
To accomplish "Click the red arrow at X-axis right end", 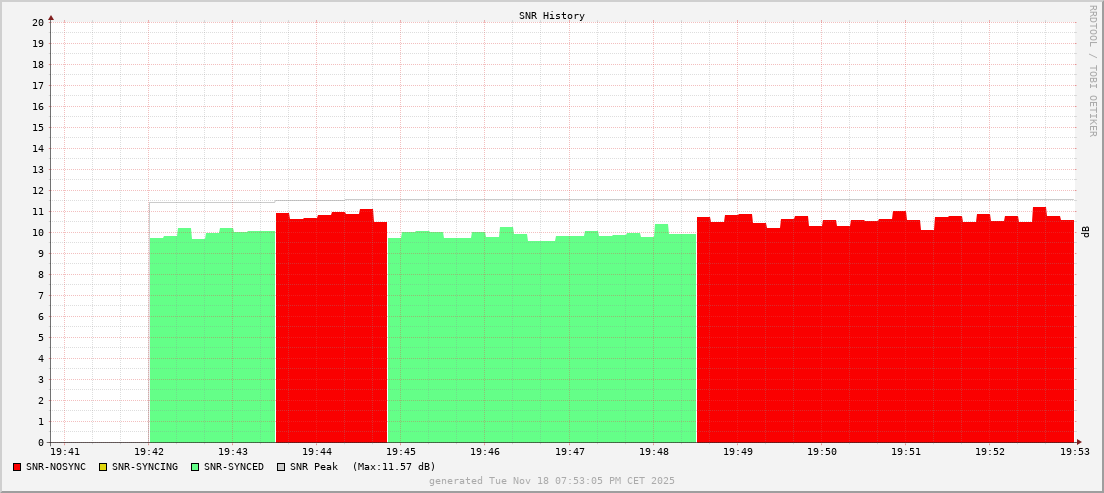I will tap(1078, 442).
